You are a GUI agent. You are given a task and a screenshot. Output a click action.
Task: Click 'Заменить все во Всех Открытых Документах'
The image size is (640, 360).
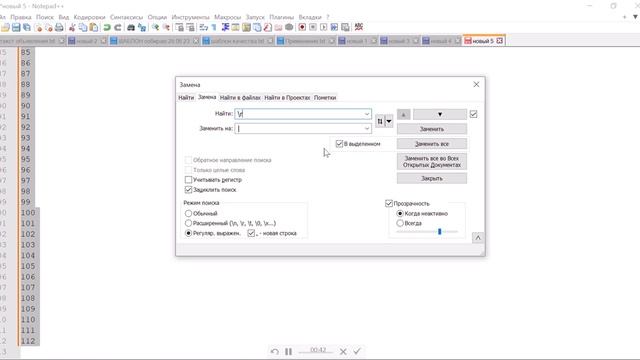coord(432,162)
